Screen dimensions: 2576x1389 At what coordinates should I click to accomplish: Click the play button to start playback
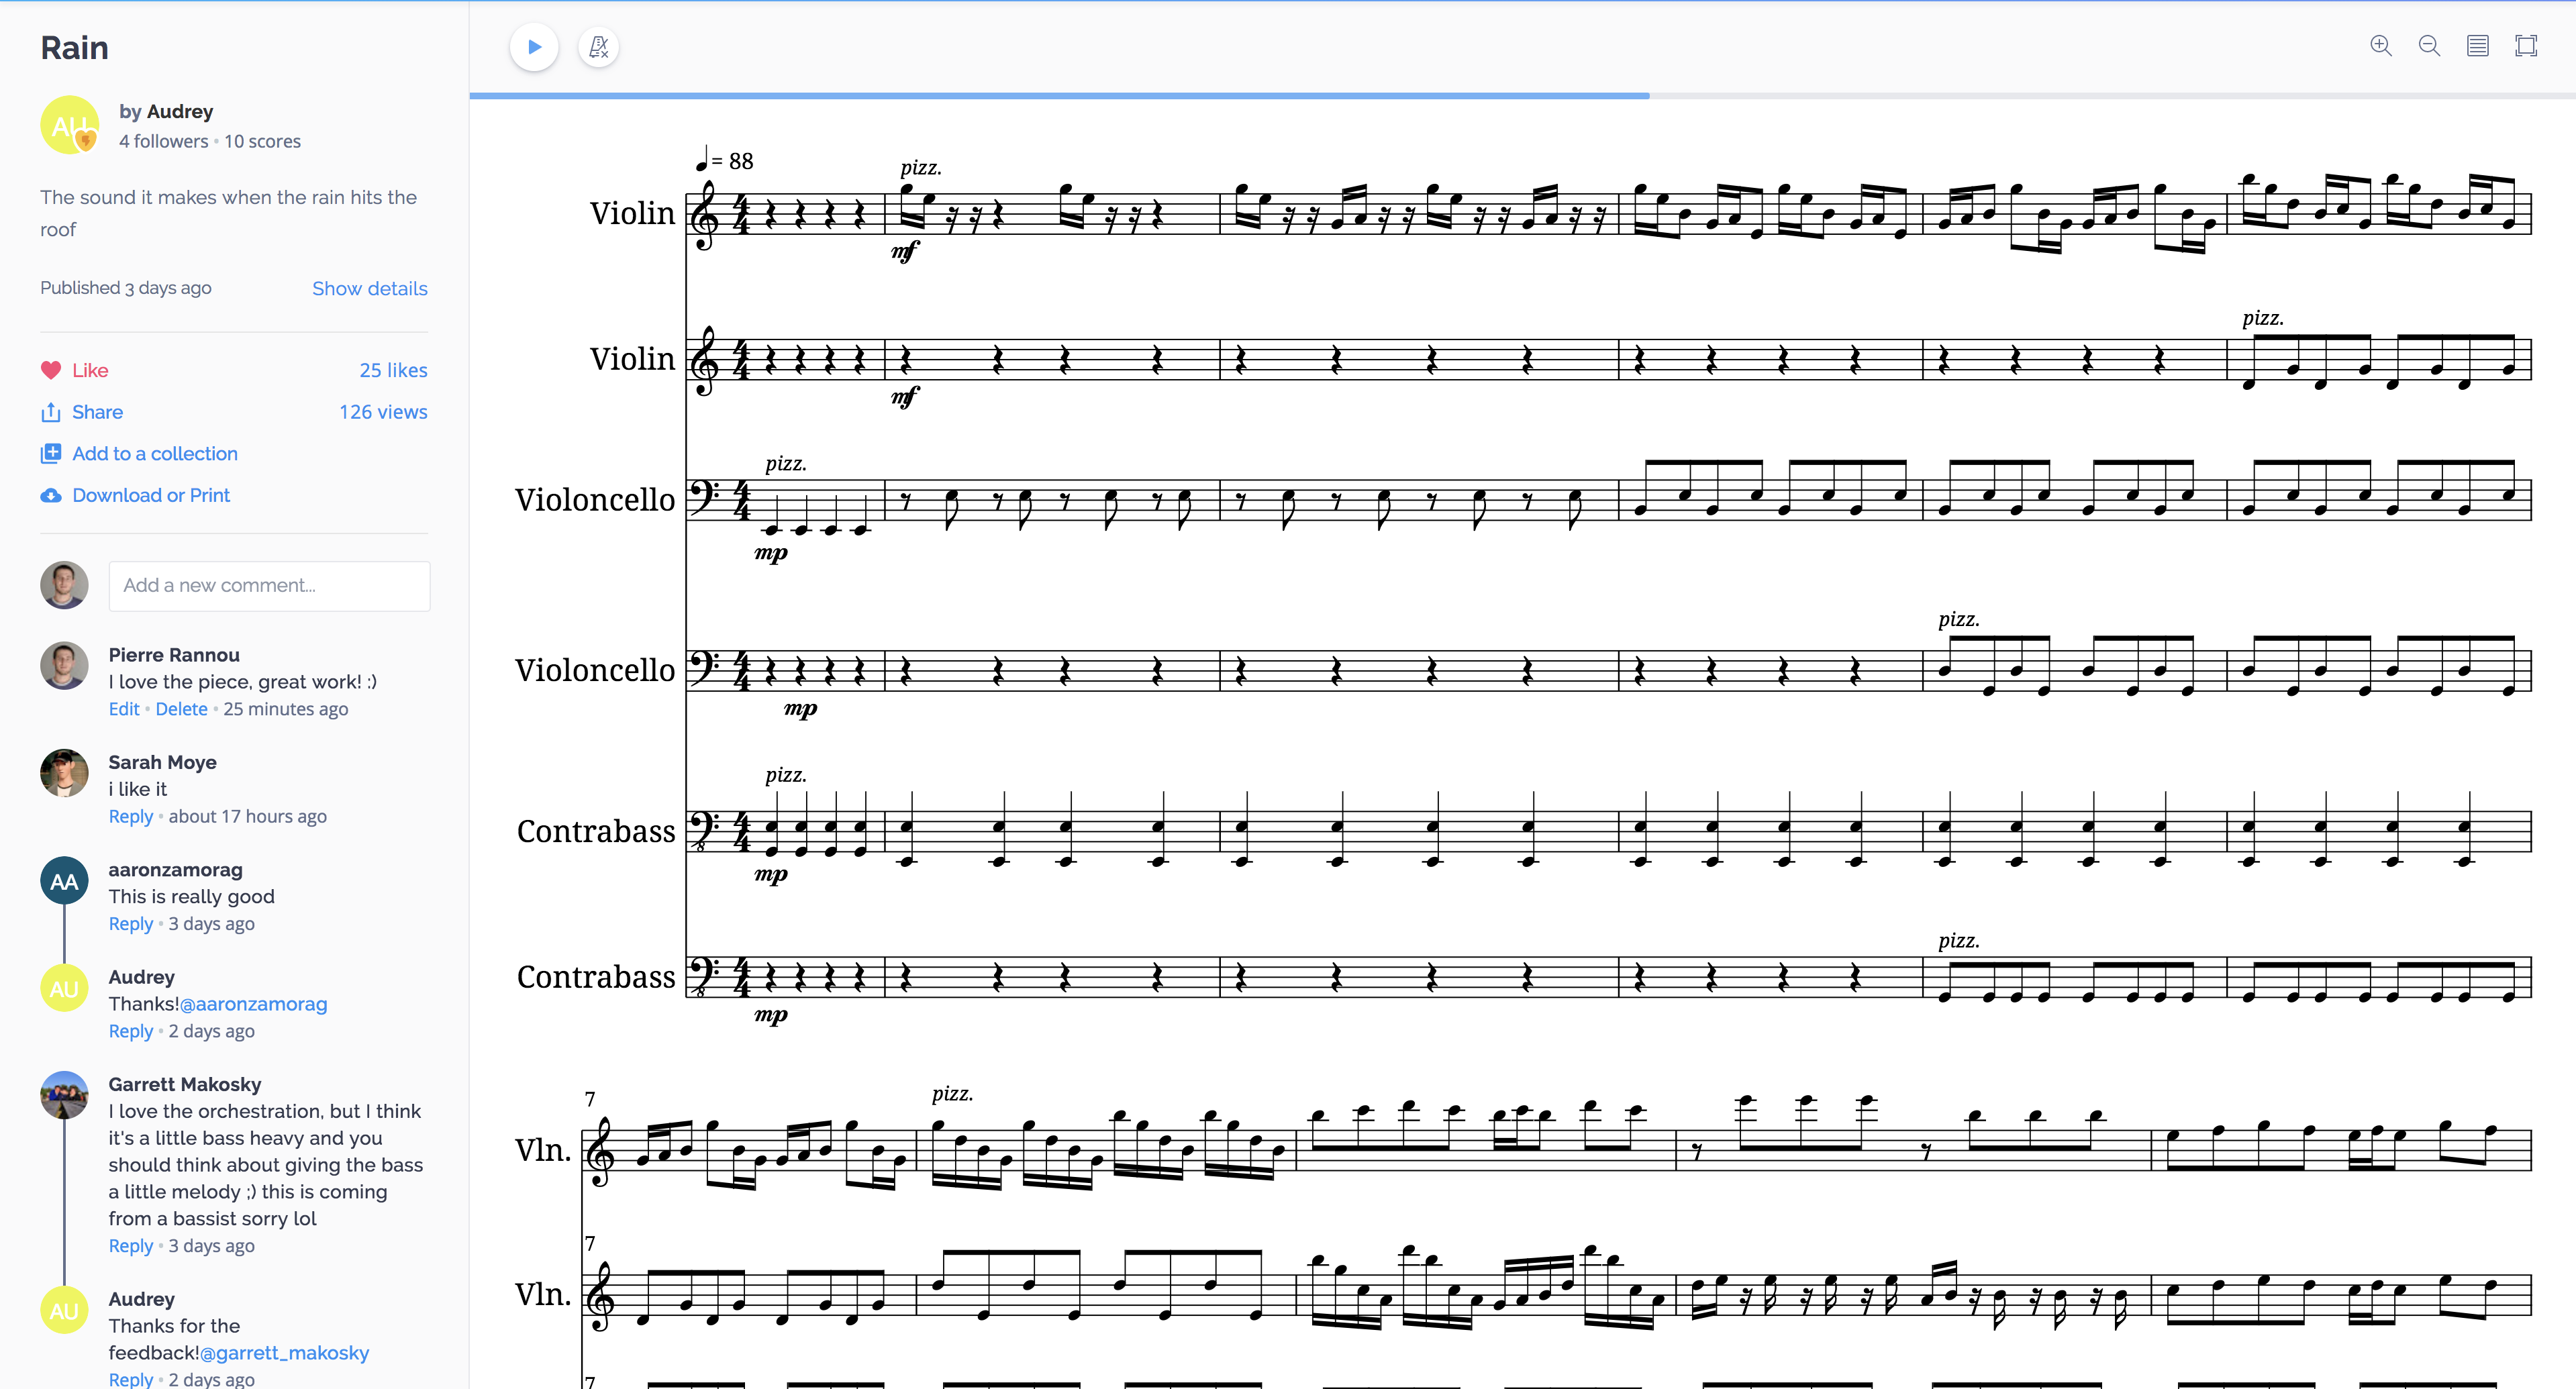pyautogui.click(x=532, y=46)
